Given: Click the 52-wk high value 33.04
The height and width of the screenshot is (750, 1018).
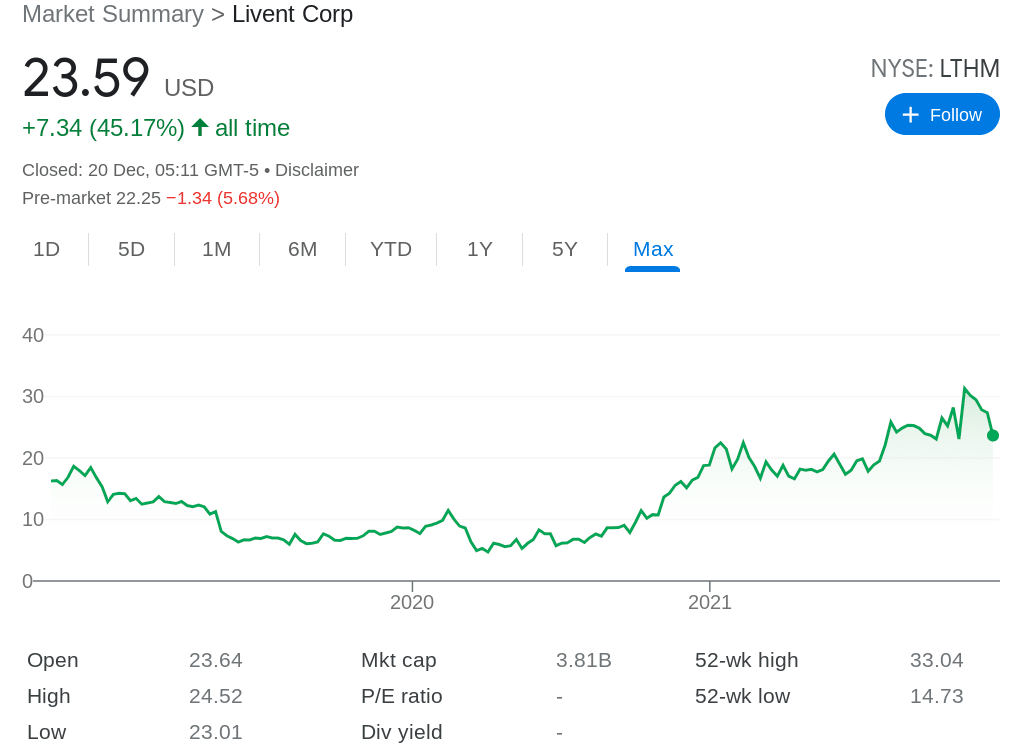Looking at the screenshot, I should (936, 660).
